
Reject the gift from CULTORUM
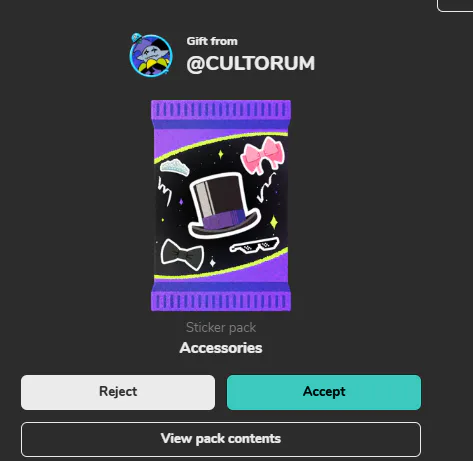pyautogui.click(x=118, y=392)
